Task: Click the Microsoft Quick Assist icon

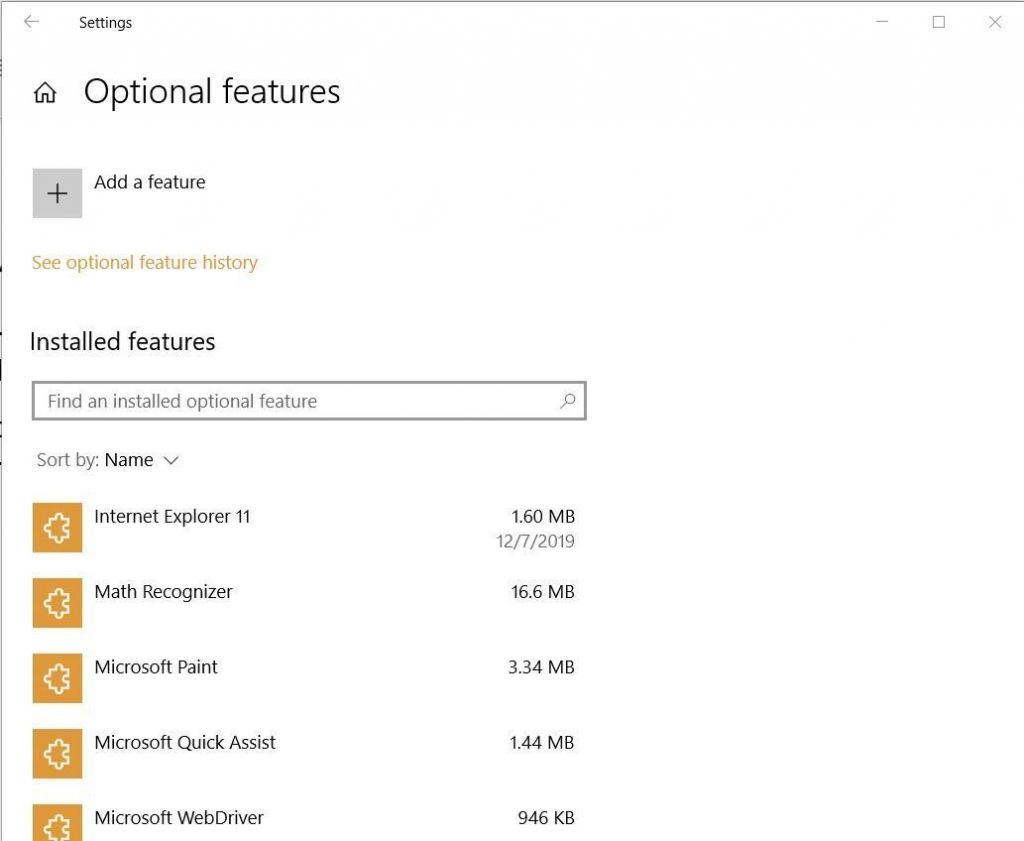Action: point(57,753)
